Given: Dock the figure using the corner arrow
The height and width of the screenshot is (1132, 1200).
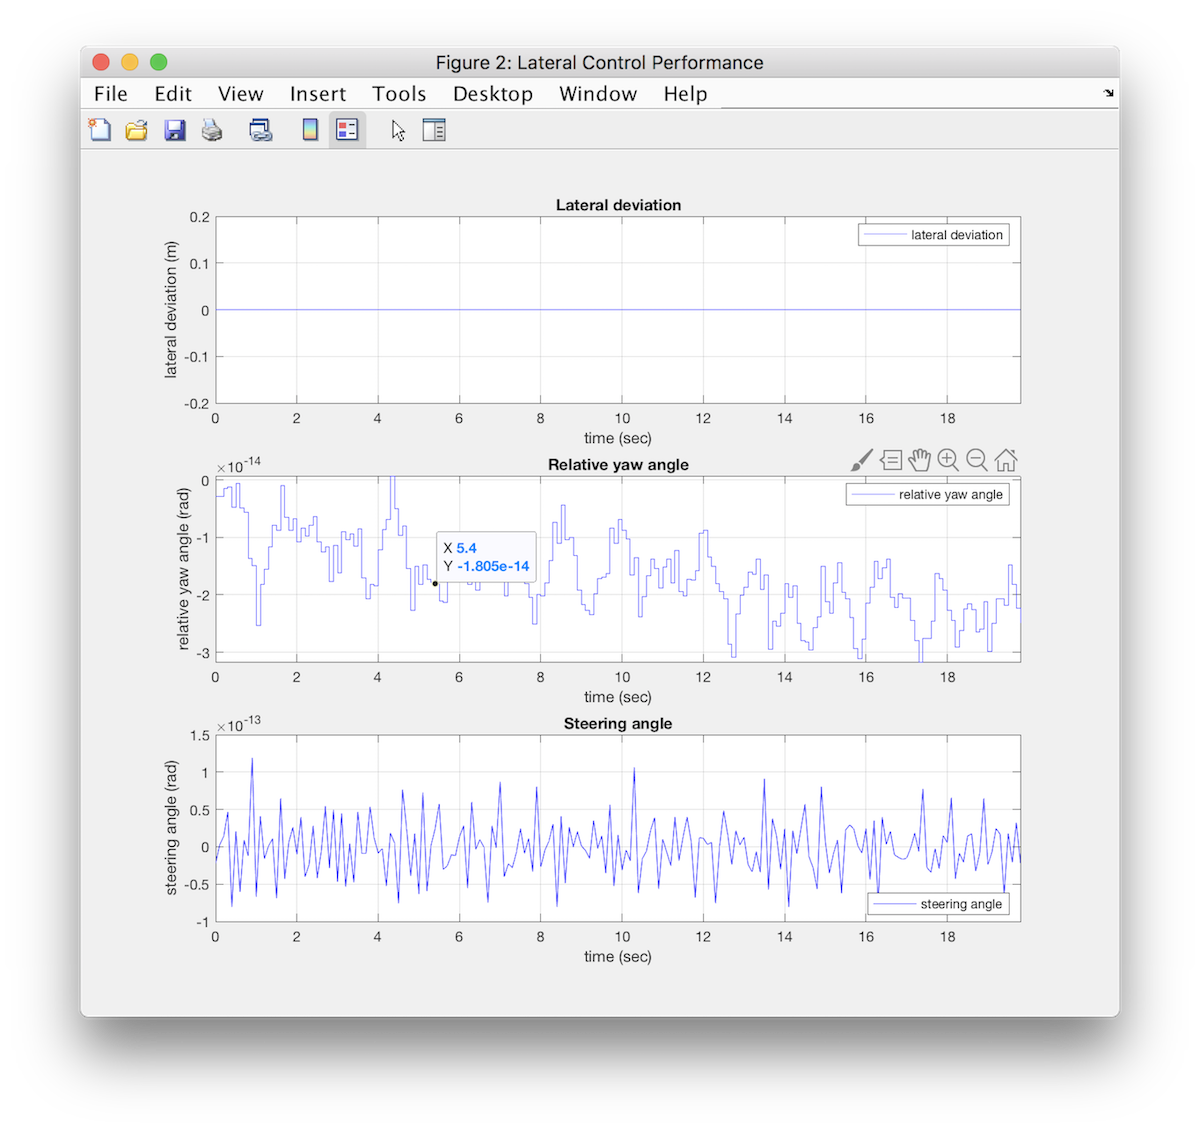Looking at the screenshot, I should coord(1108,93).
